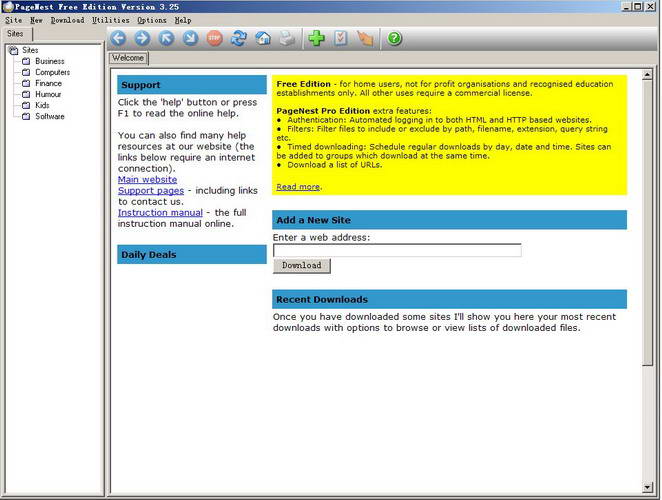Select the Humour tree label
This screenshot has height=500, width=662.
click(48, 94)
